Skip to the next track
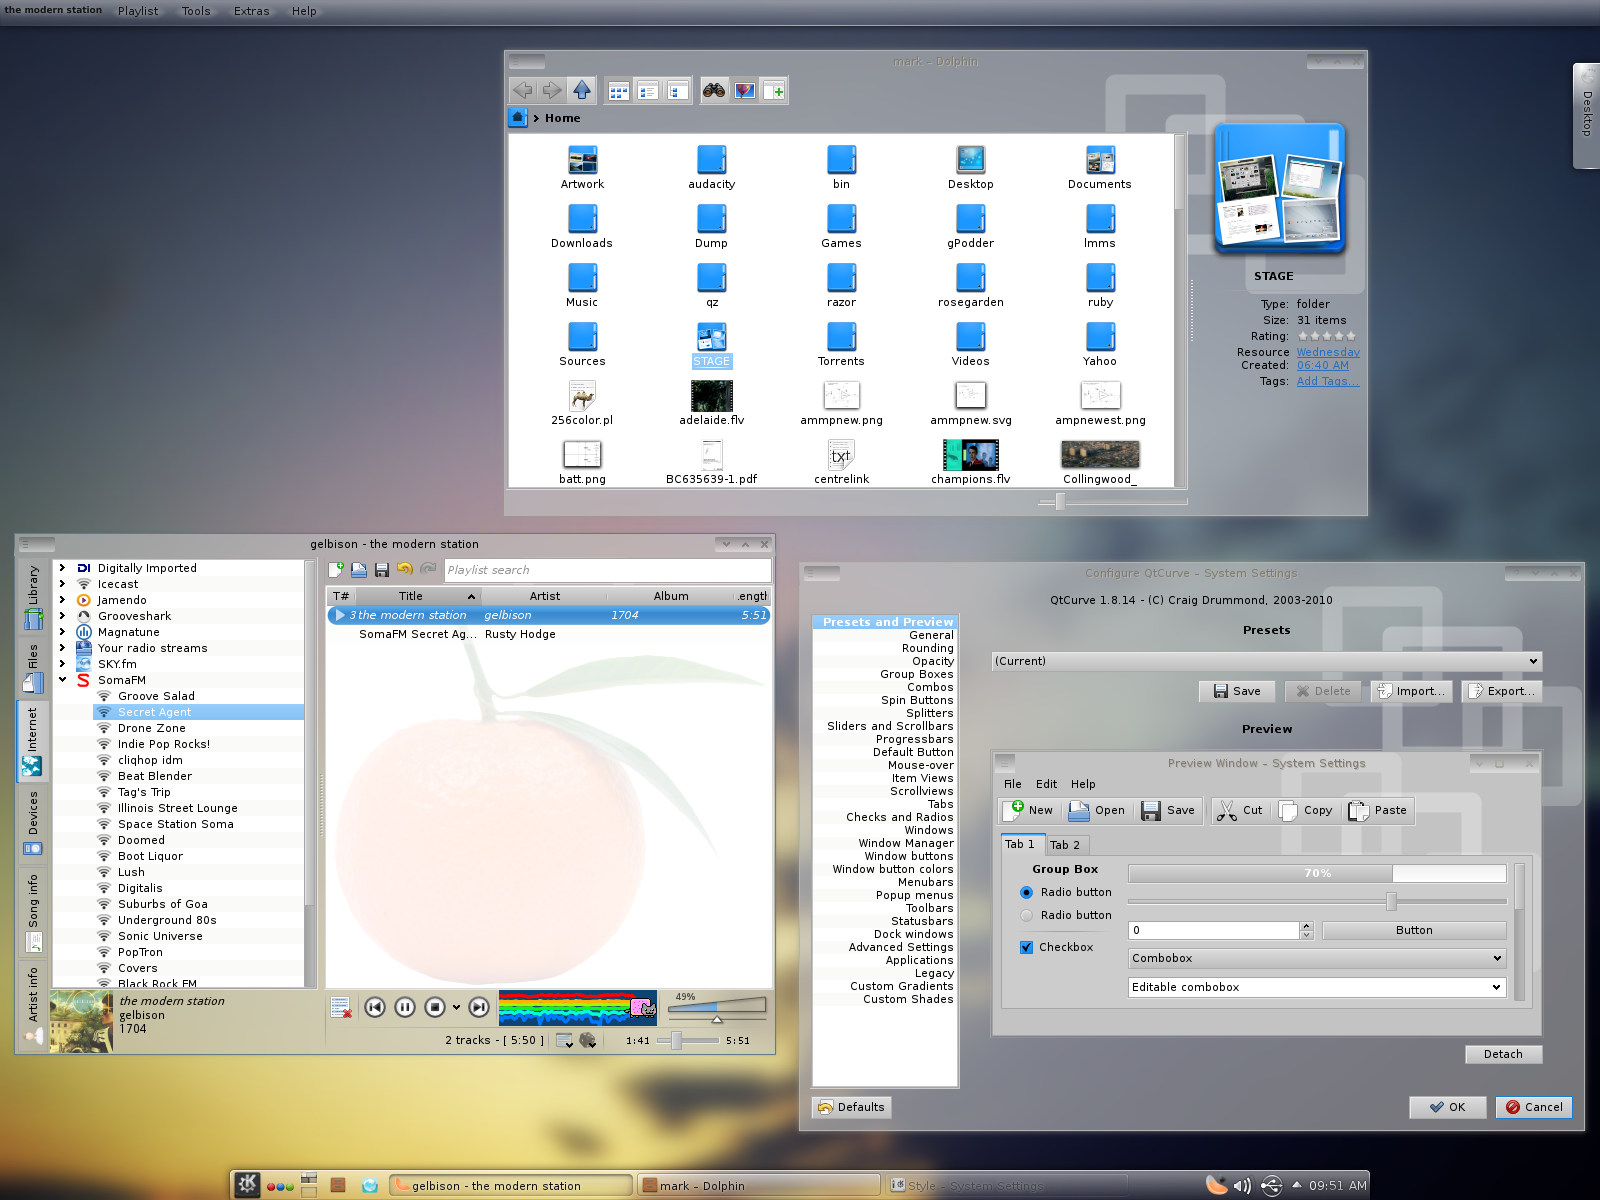The height and width of the screenshot is (1200, 1600). pos(479,1007)
